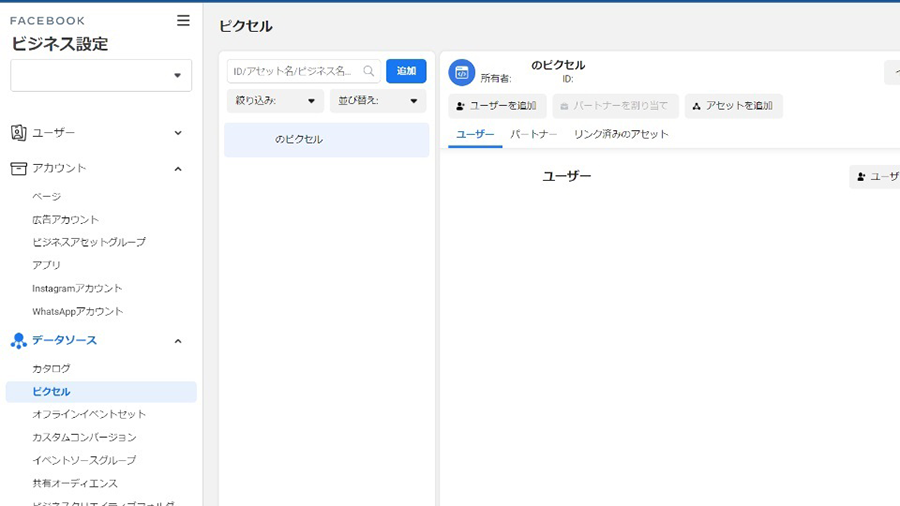
Task: Open 広告アカウント in sidebar
Action: click(65, 220)
